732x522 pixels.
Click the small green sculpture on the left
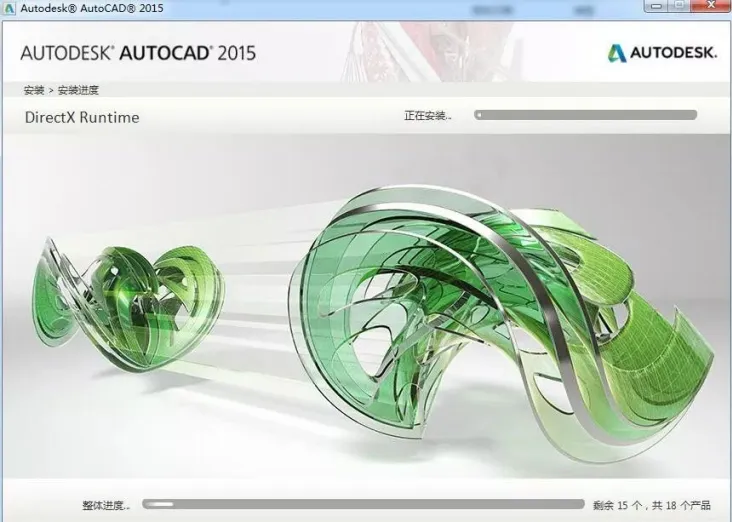(x=128, y=303)
